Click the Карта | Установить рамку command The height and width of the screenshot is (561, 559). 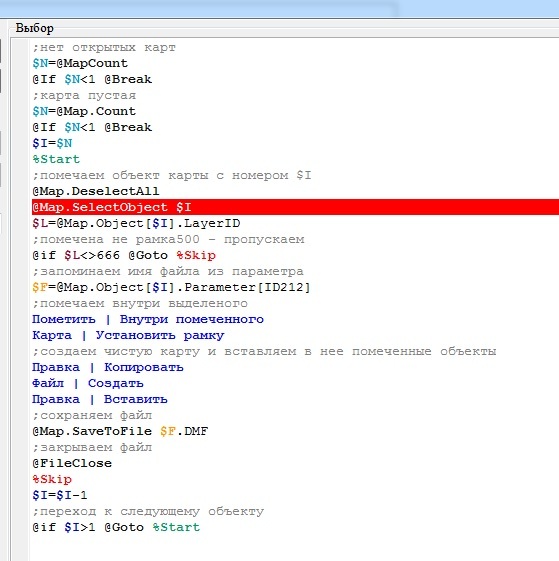click(x=128, y=335)
